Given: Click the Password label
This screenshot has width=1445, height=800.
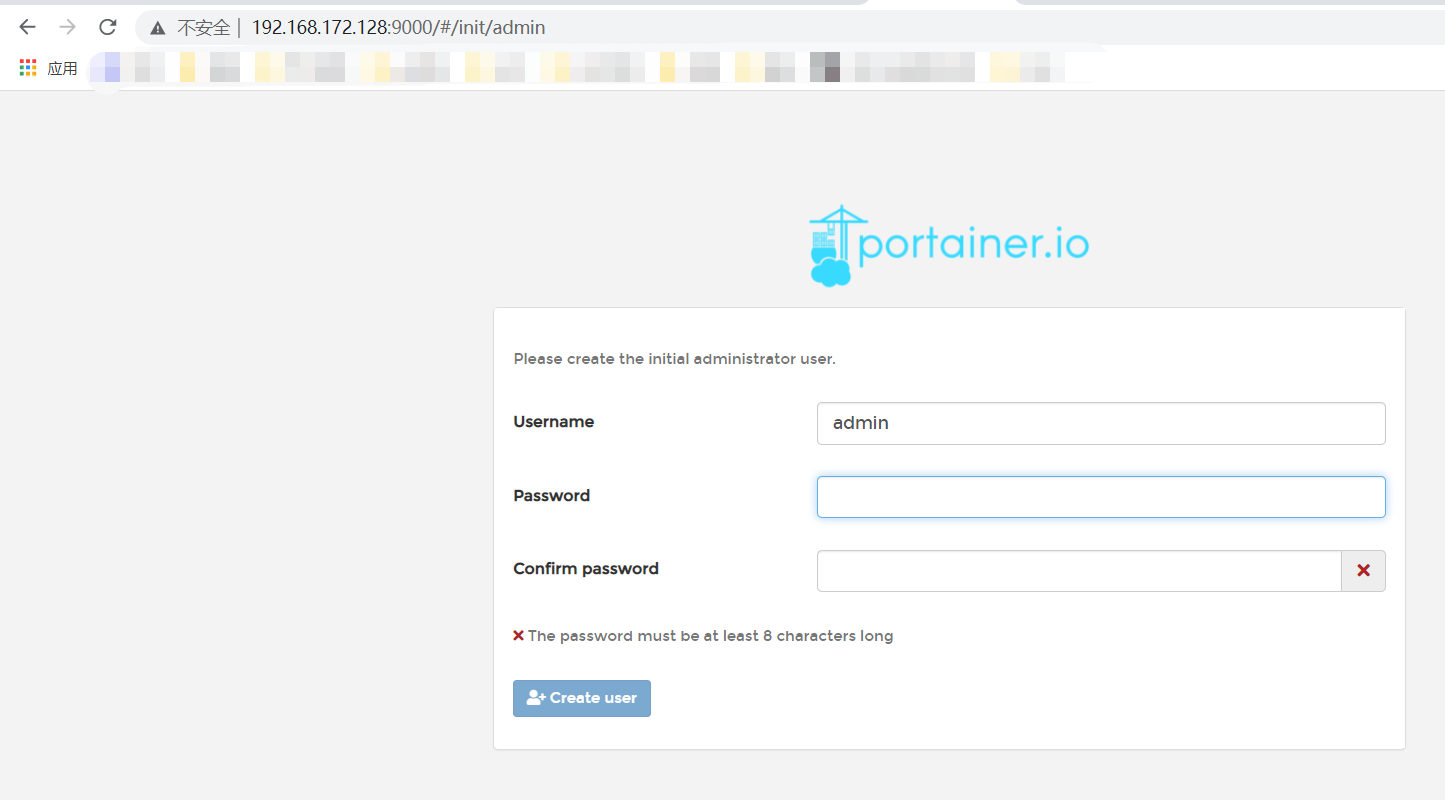Looking at the screenshot, I should click(551, 495).
